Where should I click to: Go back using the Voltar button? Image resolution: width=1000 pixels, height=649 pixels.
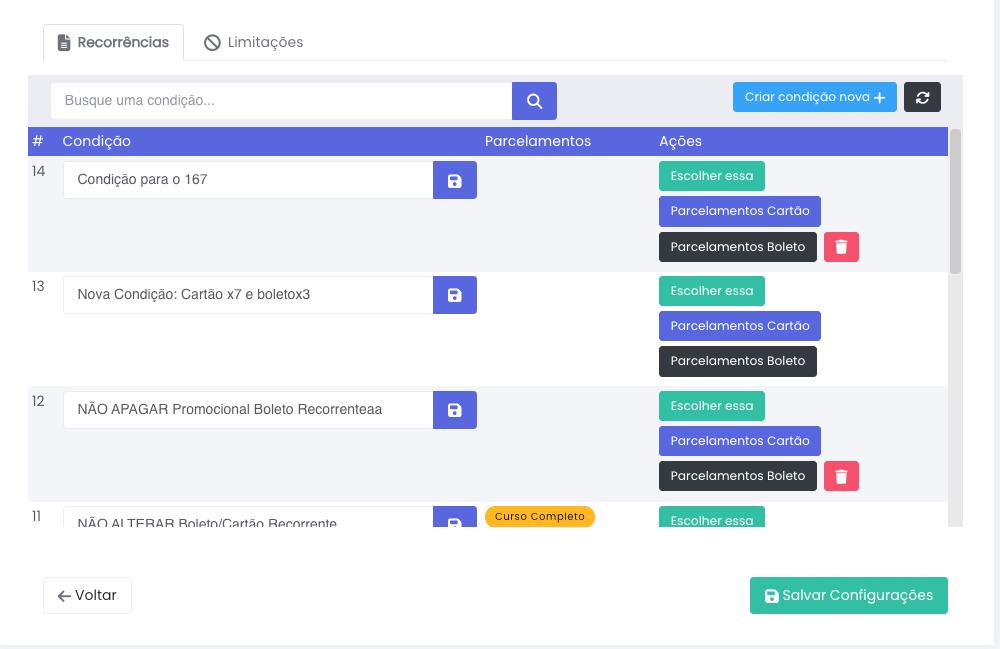[87, 595]
